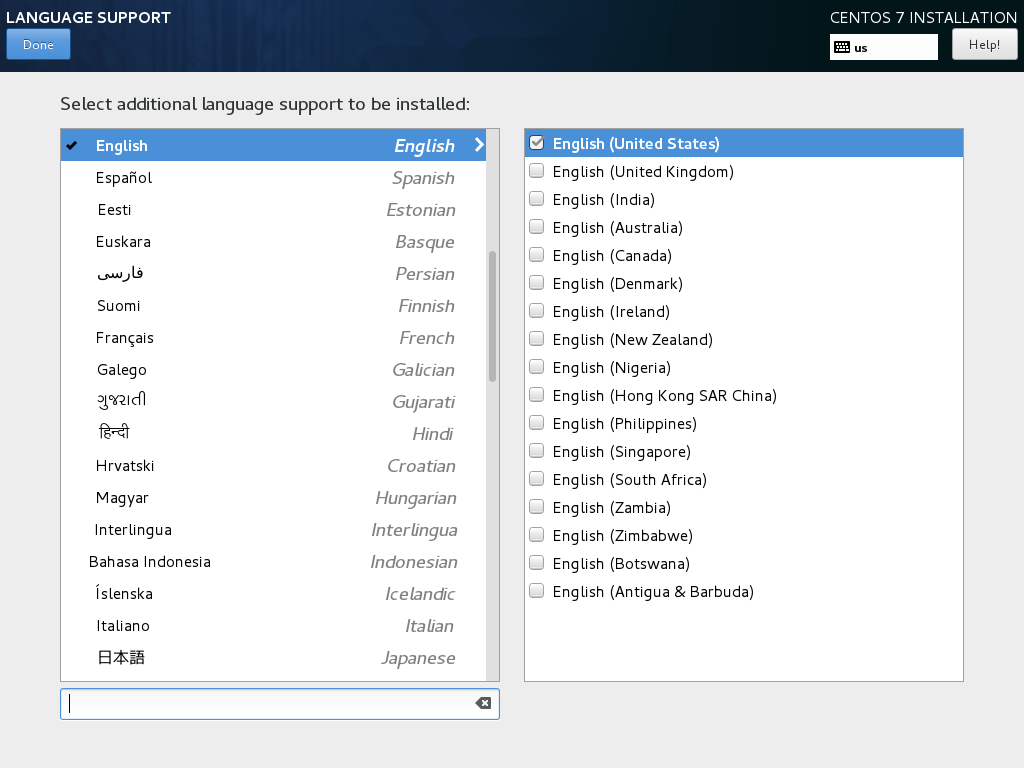Enable English (Hong Kong SAR China)

tap(536, 394)
